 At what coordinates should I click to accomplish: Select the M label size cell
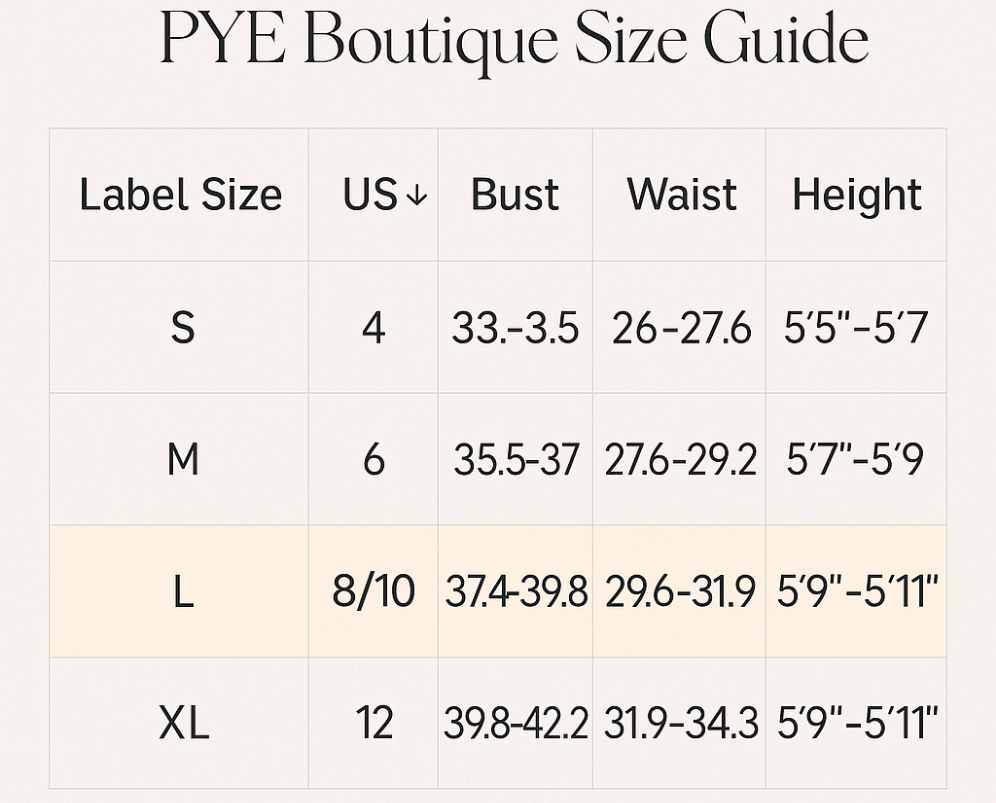[x=182, y=460]
